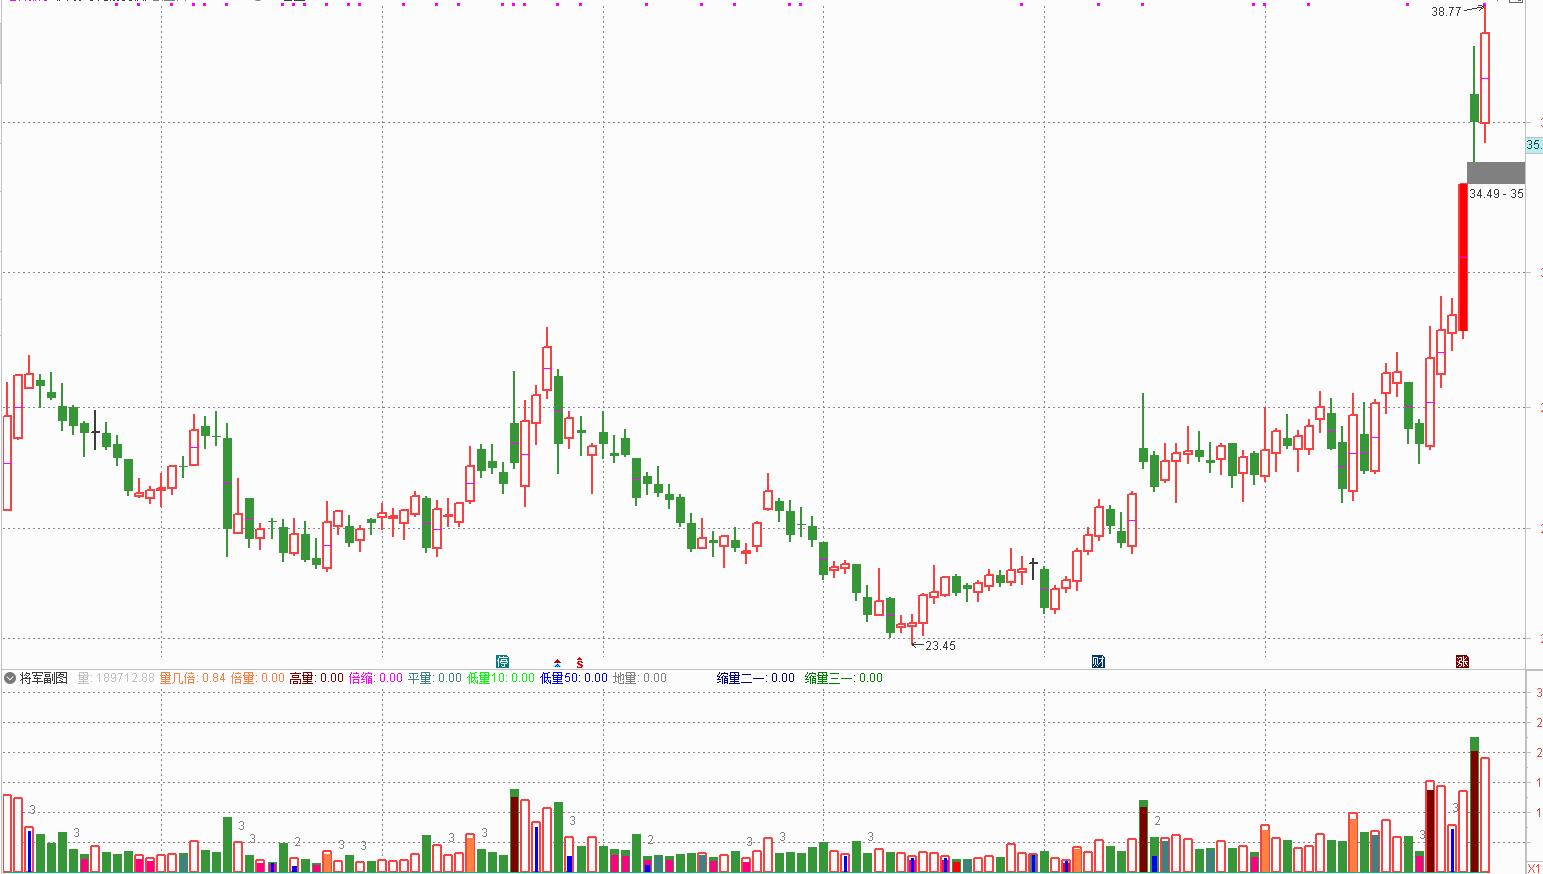The width and height of the screenshot is (1543, 874).
Task: Select the 高量 indicator label
Action: 302,678
